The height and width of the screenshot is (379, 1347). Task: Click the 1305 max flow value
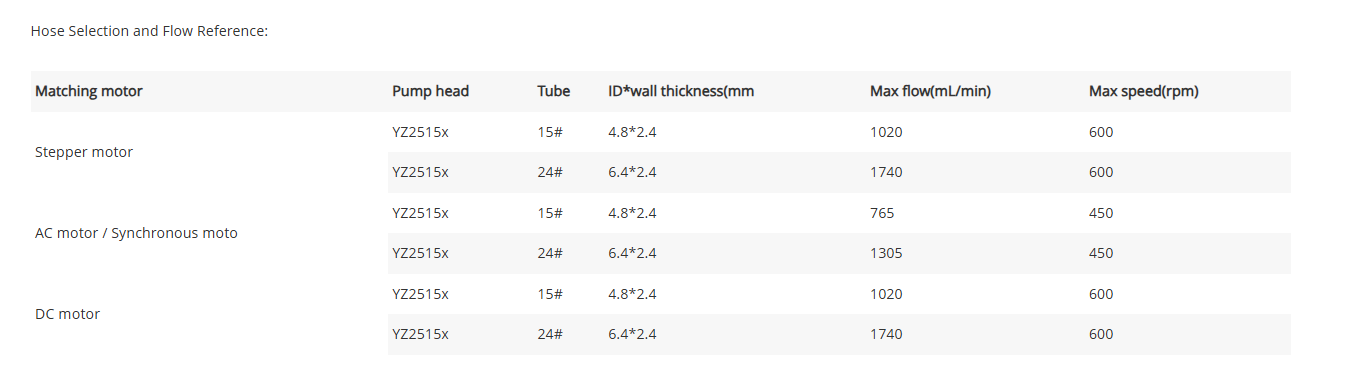[886, 253]
